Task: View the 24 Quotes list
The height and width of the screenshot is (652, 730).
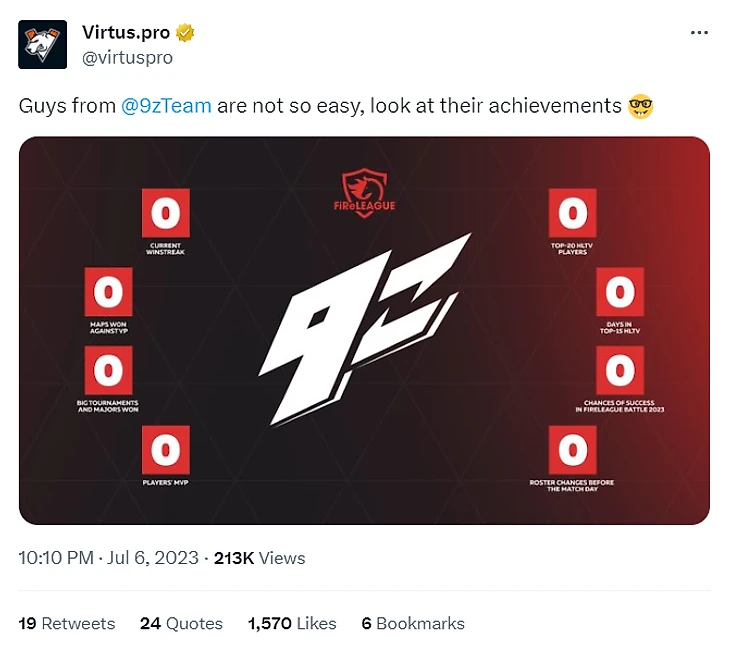Action: click(x=181, y=623)
